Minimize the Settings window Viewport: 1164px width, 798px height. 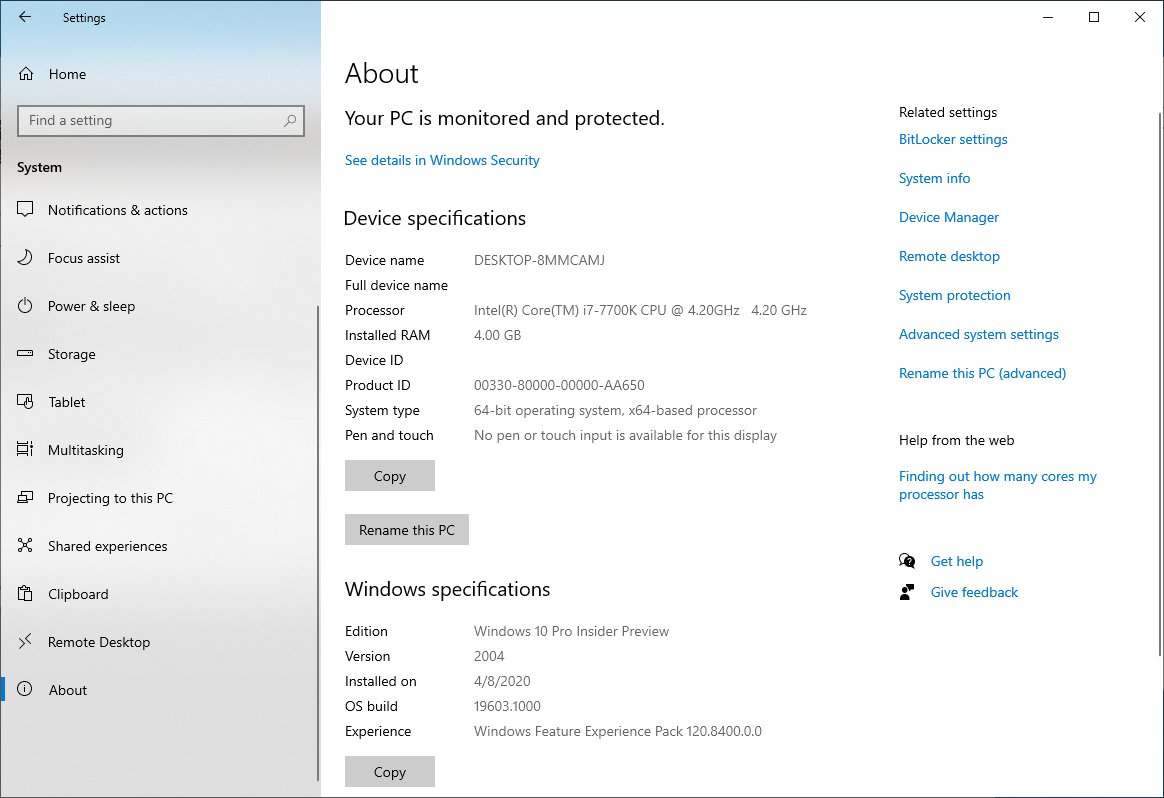pyautogui.click(x=1048, y=17)
